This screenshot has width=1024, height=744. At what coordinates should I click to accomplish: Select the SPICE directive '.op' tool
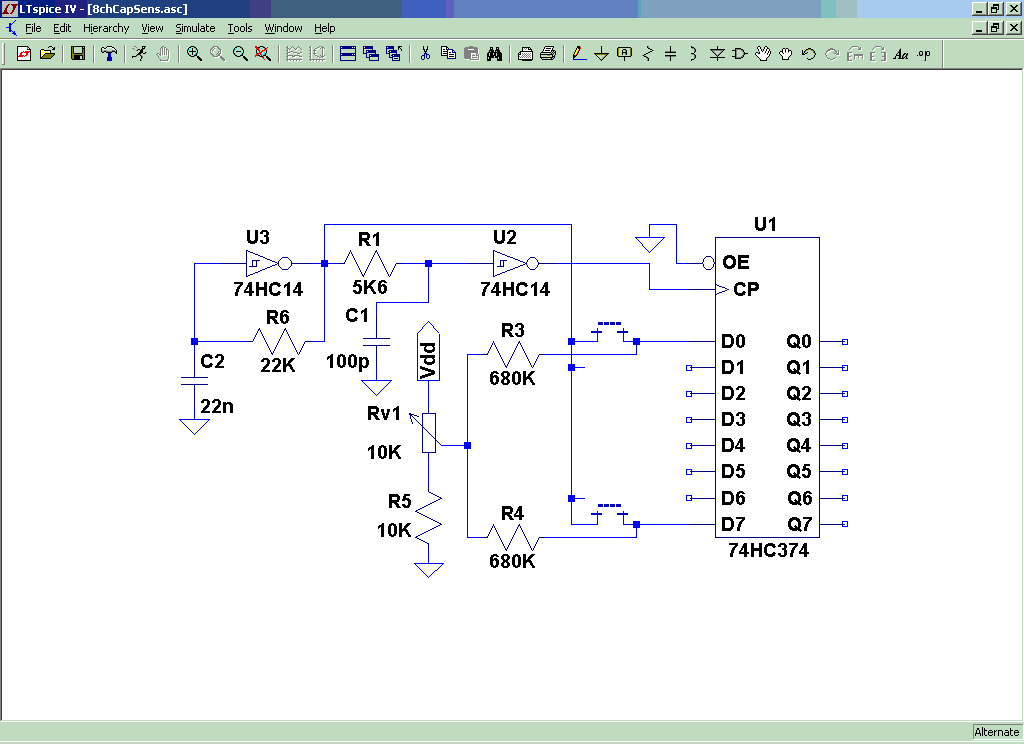[923, 54]
